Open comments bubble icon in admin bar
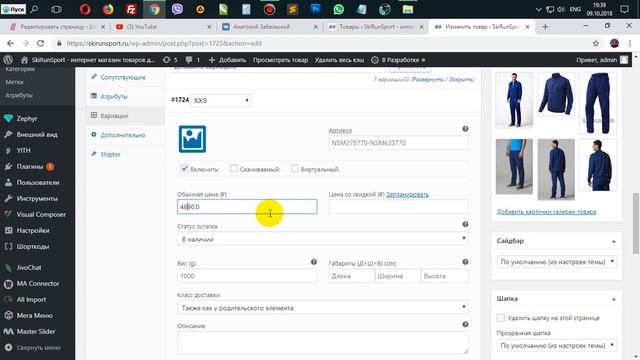 click(x=193, y=60)
